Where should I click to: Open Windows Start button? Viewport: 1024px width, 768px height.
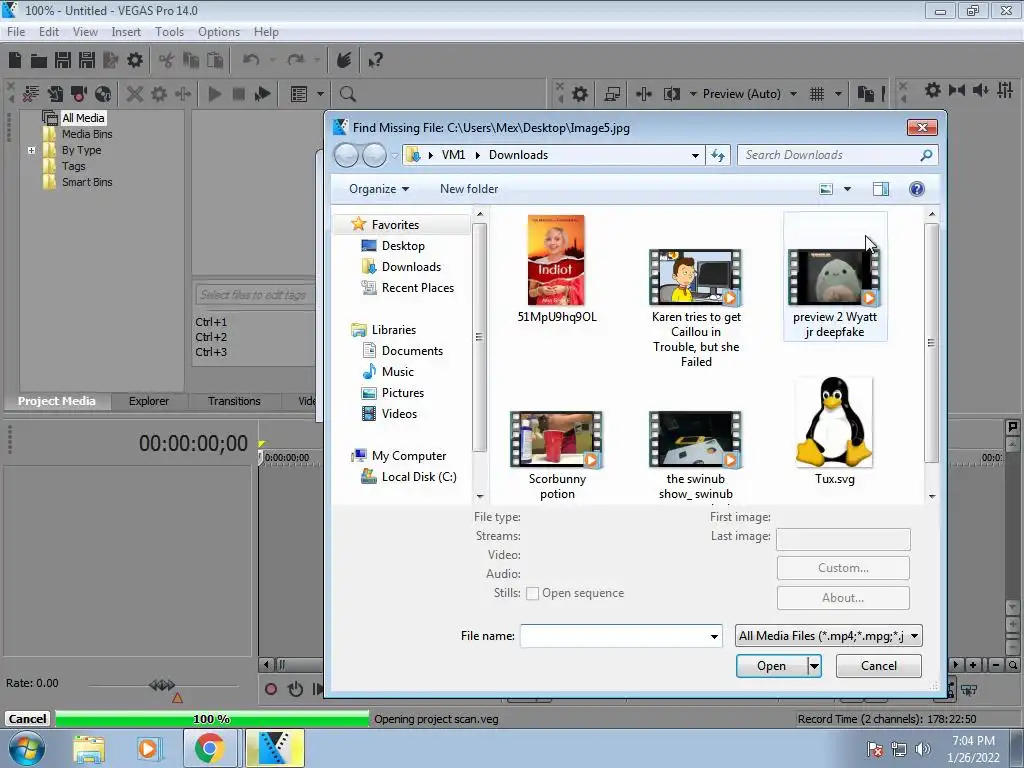(x=27, y=748)
